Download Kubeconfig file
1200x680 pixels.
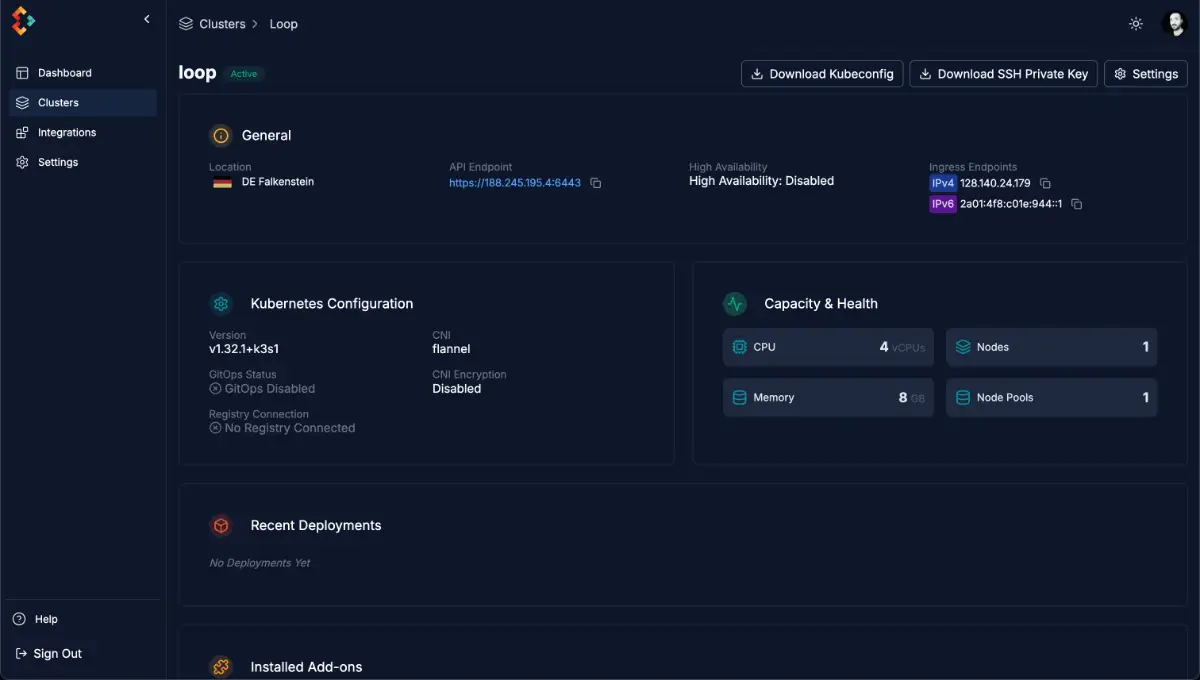click(x=822, y=74)
